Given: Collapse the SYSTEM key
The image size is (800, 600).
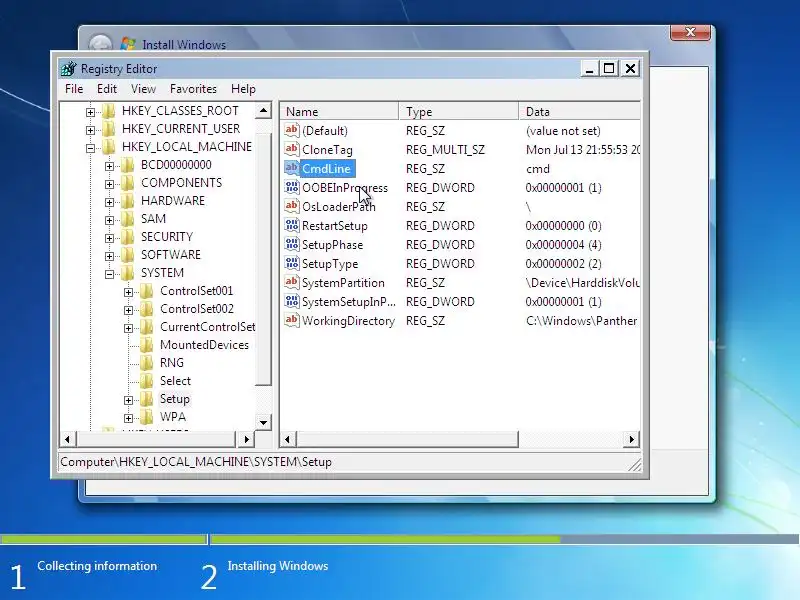Looking at the screenshot, I should [109, 274].
